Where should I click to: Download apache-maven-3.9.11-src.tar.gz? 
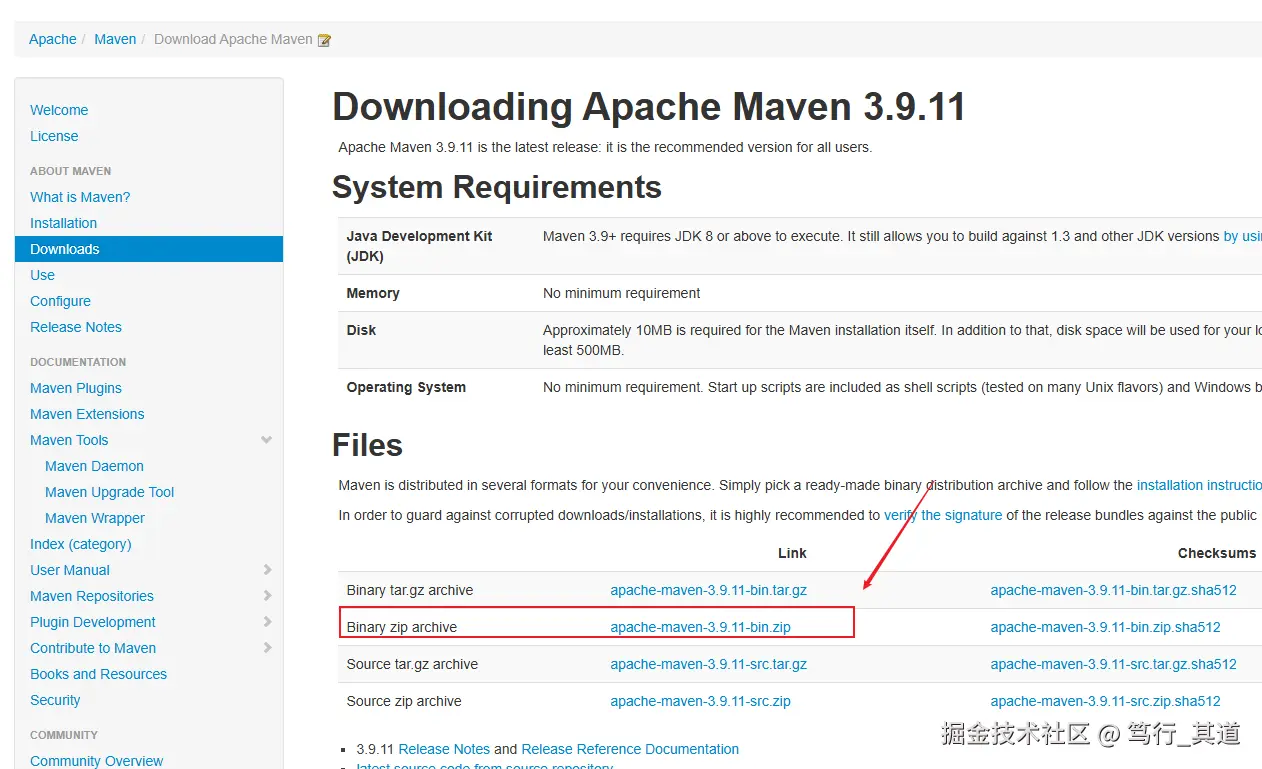pyautogui.click(x=709, y=664)
